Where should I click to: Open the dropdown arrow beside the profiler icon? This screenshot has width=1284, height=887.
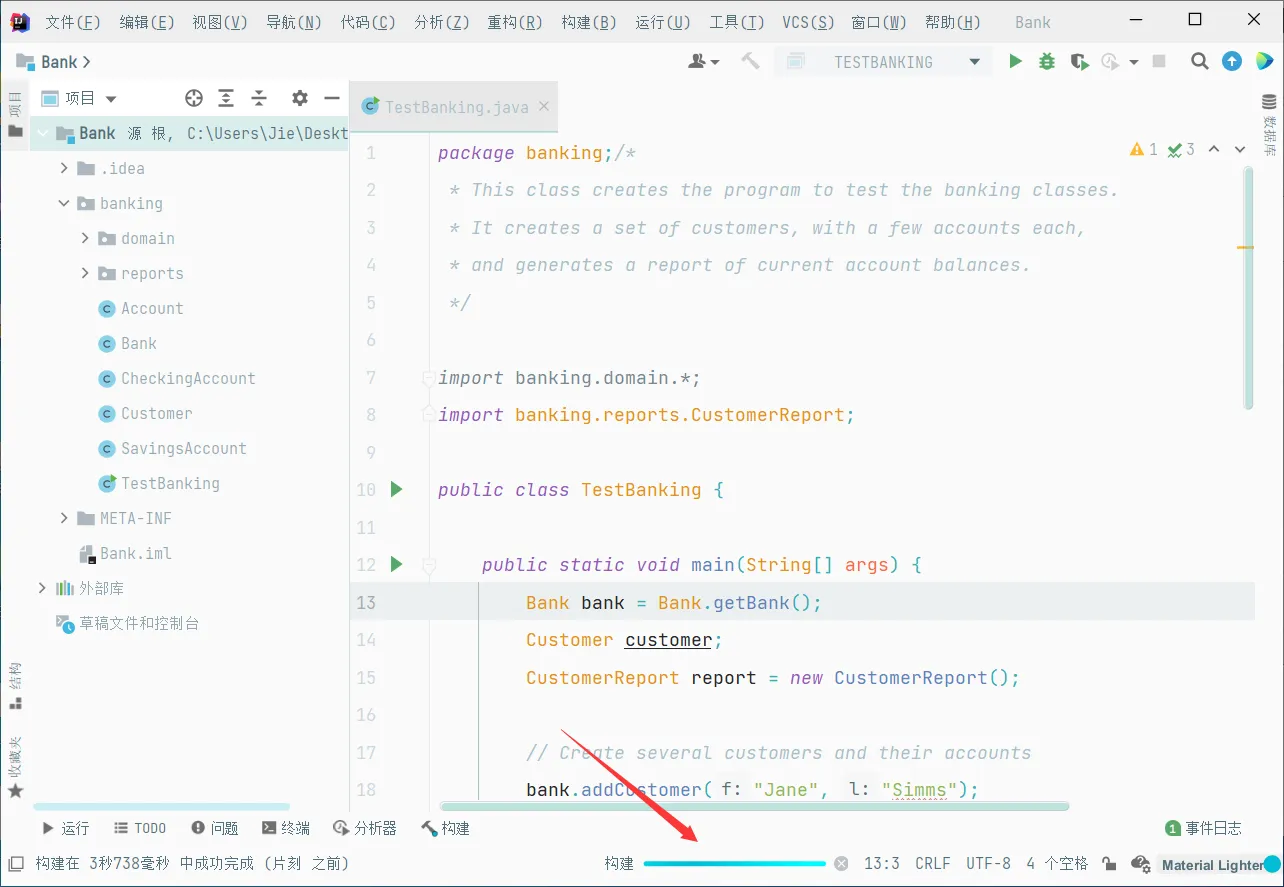(1133, 62)
